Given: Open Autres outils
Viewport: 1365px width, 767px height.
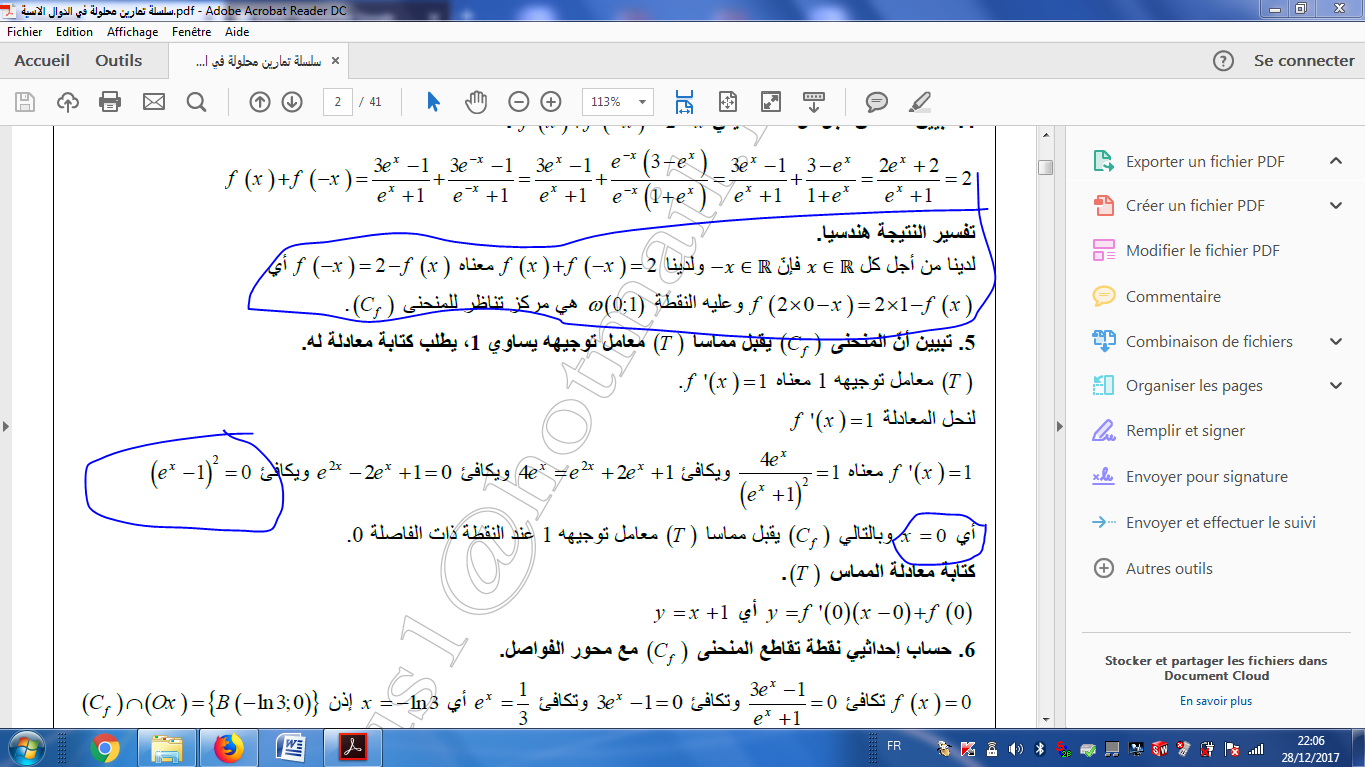Looking at the screenshot, I should (1169, 568).
